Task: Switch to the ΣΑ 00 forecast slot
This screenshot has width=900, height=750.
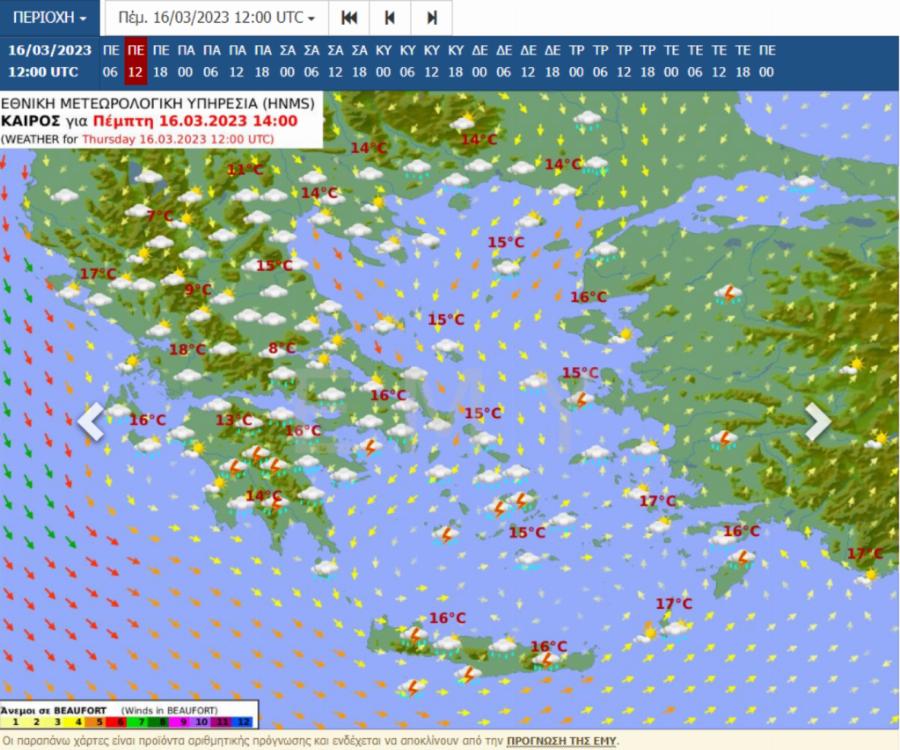Action: coord(288,61)
